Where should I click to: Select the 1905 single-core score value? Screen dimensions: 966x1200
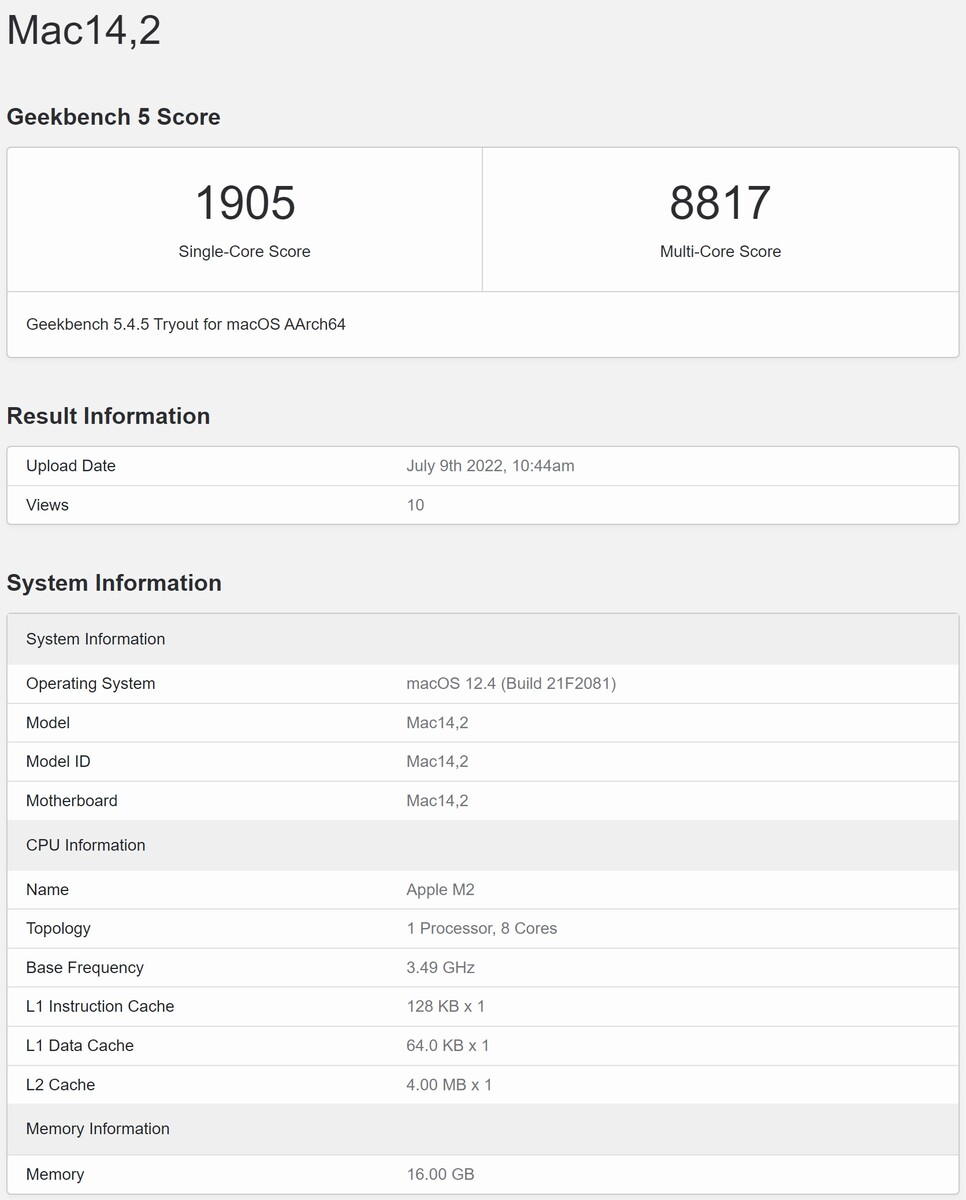[245, 203]
